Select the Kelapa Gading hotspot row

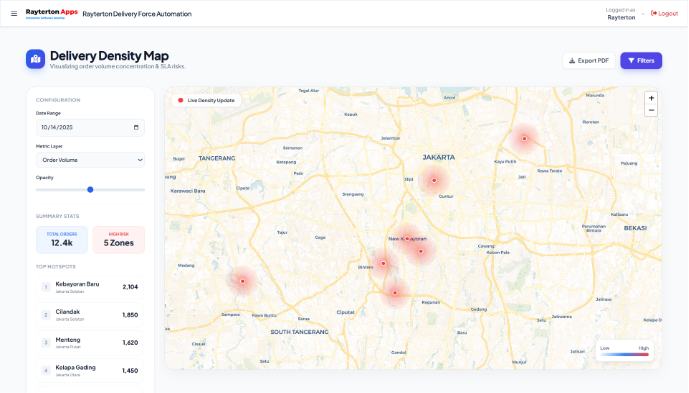click(x=90, y=371)
